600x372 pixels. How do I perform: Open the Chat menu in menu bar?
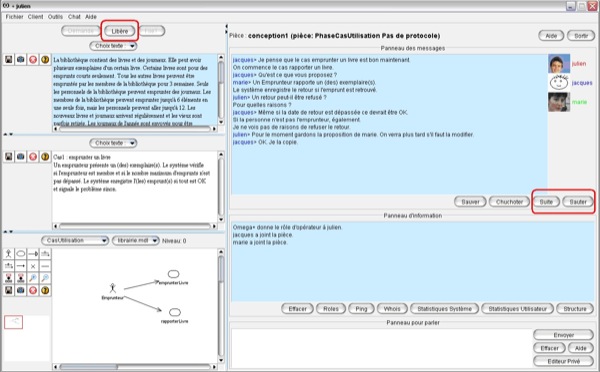(74, 17)
